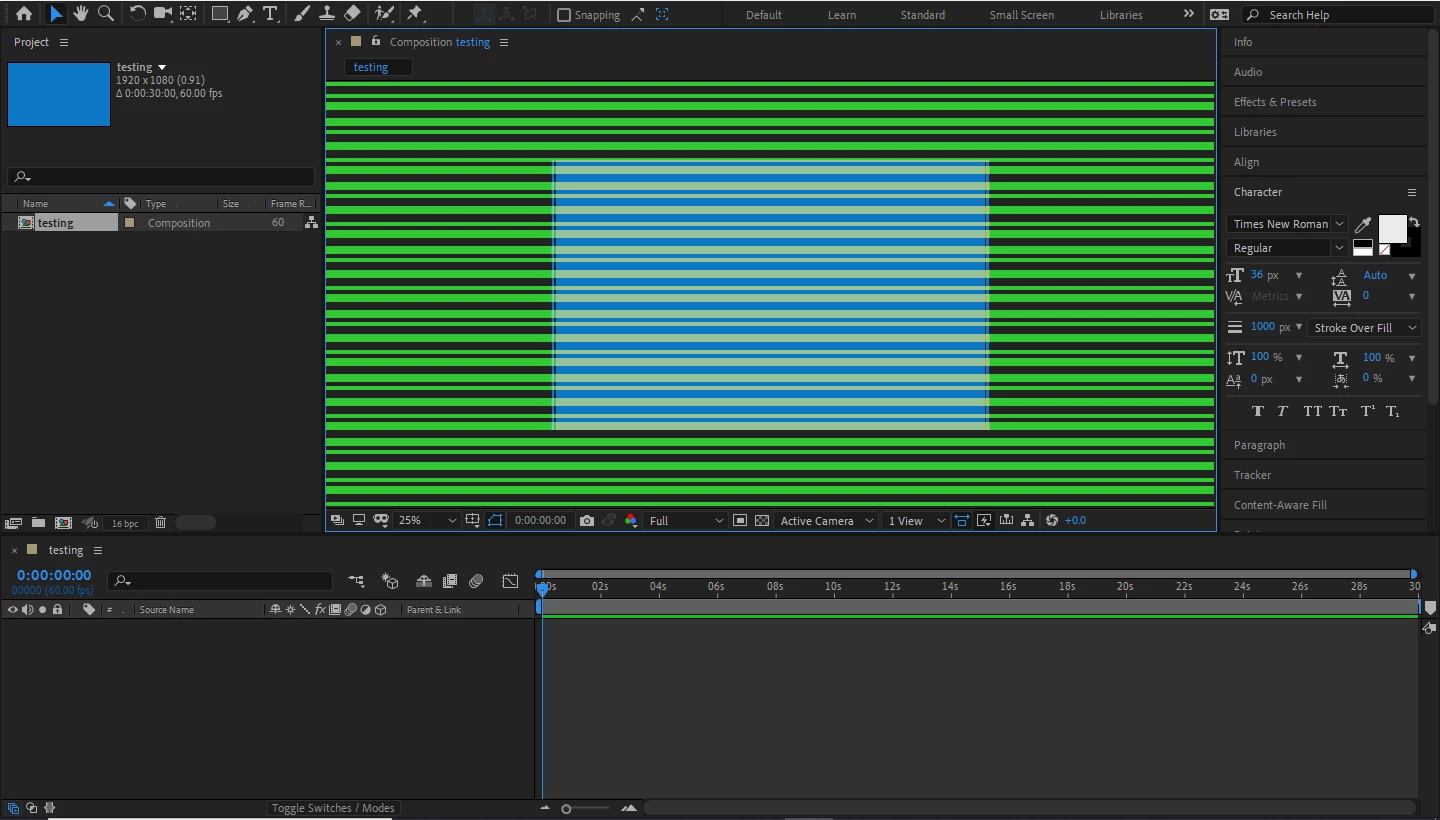This screenshot has height=820, width=1440.
Task: Toggle Faux Bold text style
Action: tap(1258, 411)
